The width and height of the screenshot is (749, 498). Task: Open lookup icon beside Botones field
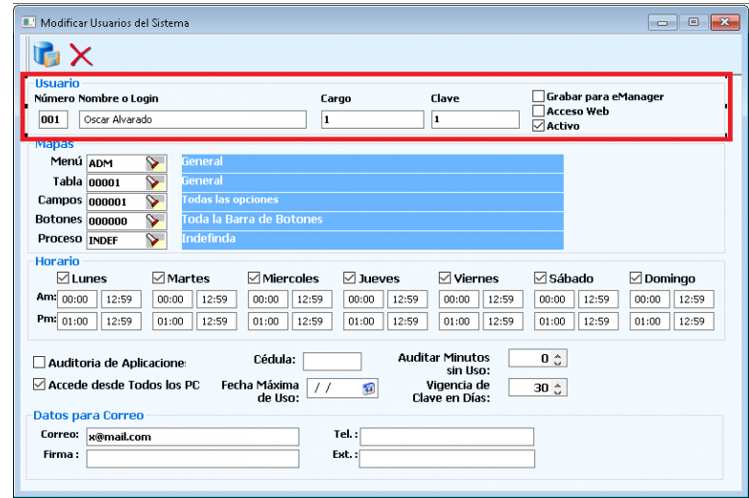[x=153, y=220]
